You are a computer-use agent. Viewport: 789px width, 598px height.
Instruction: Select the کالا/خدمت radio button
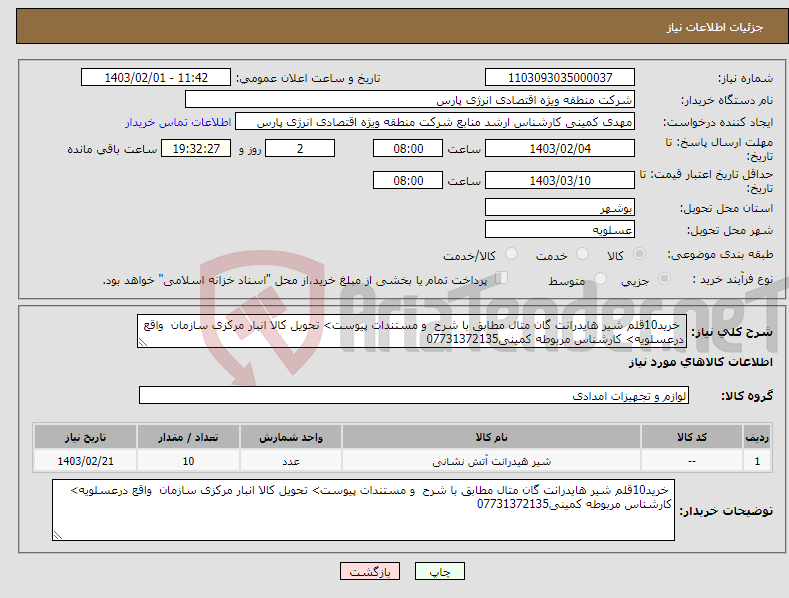click(x=511, y=254)
